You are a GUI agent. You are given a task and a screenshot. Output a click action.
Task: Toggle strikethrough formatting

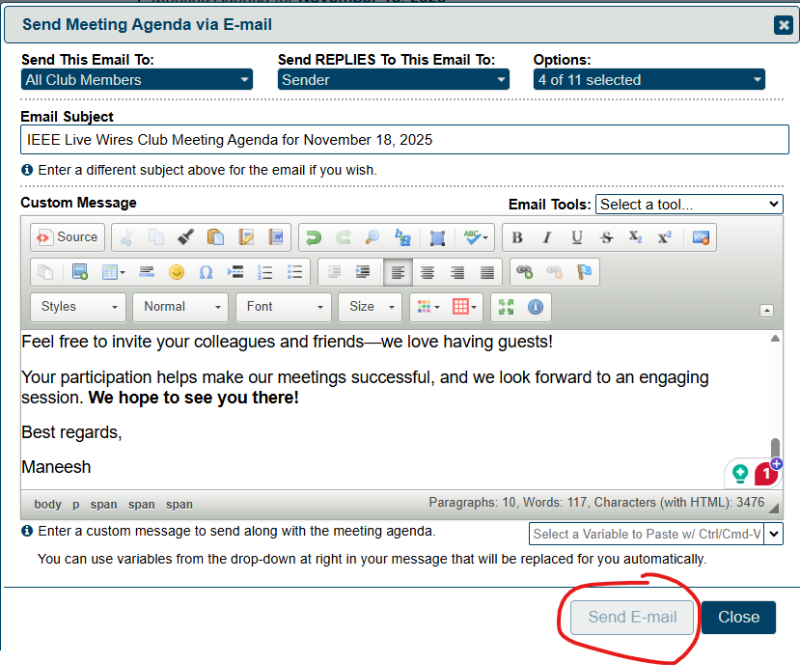(x=606, y=237)
